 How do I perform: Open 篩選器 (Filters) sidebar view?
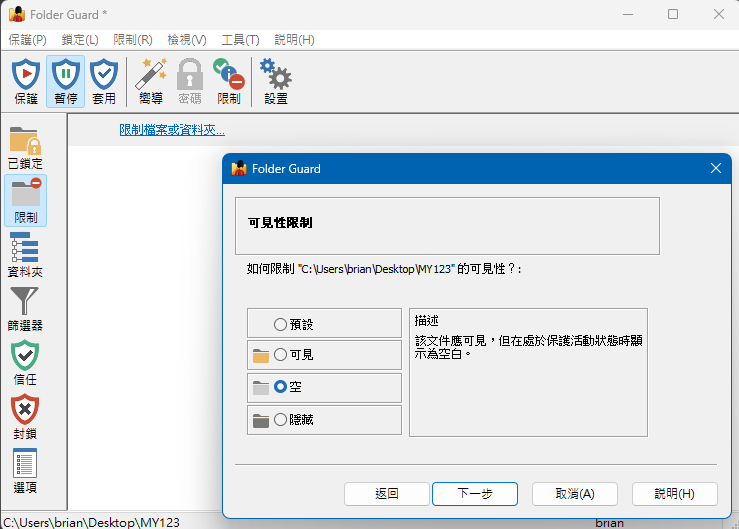26,309
